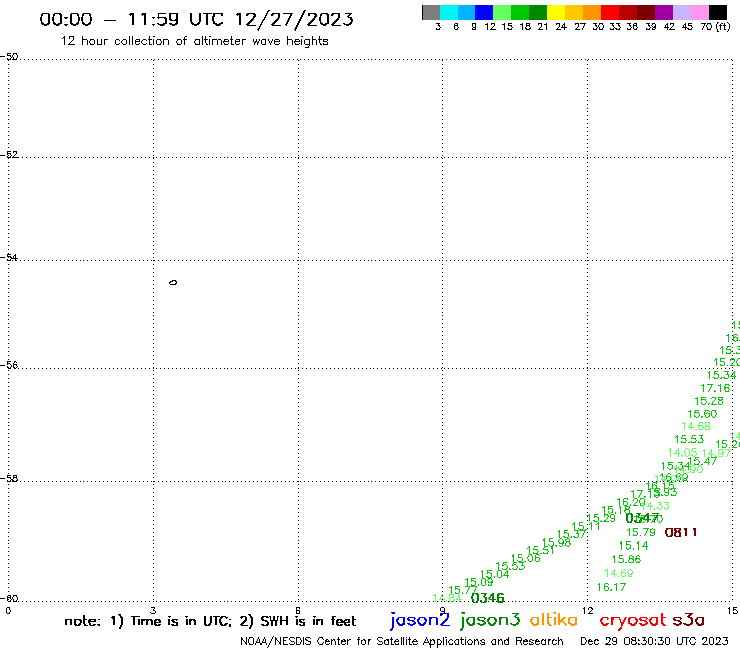Click the 0346 pass time label
The height and width of the screenshot is (650, 740).
point(488,598)
